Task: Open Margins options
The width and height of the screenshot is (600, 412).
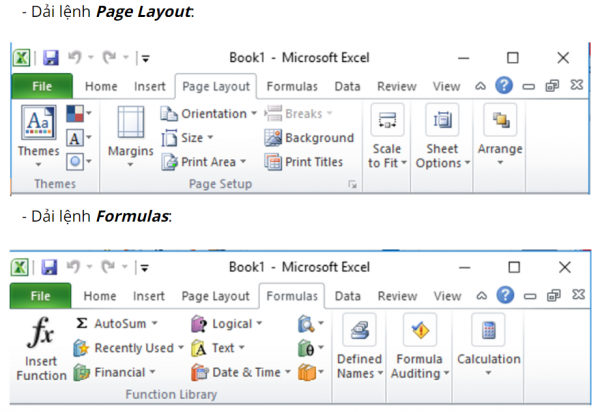Action: (130, 137)
